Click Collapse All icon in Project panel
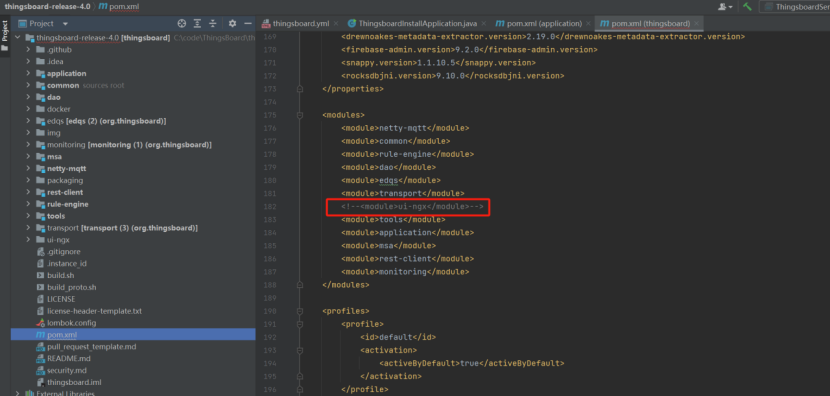830x396 pixels. (212, 23)
